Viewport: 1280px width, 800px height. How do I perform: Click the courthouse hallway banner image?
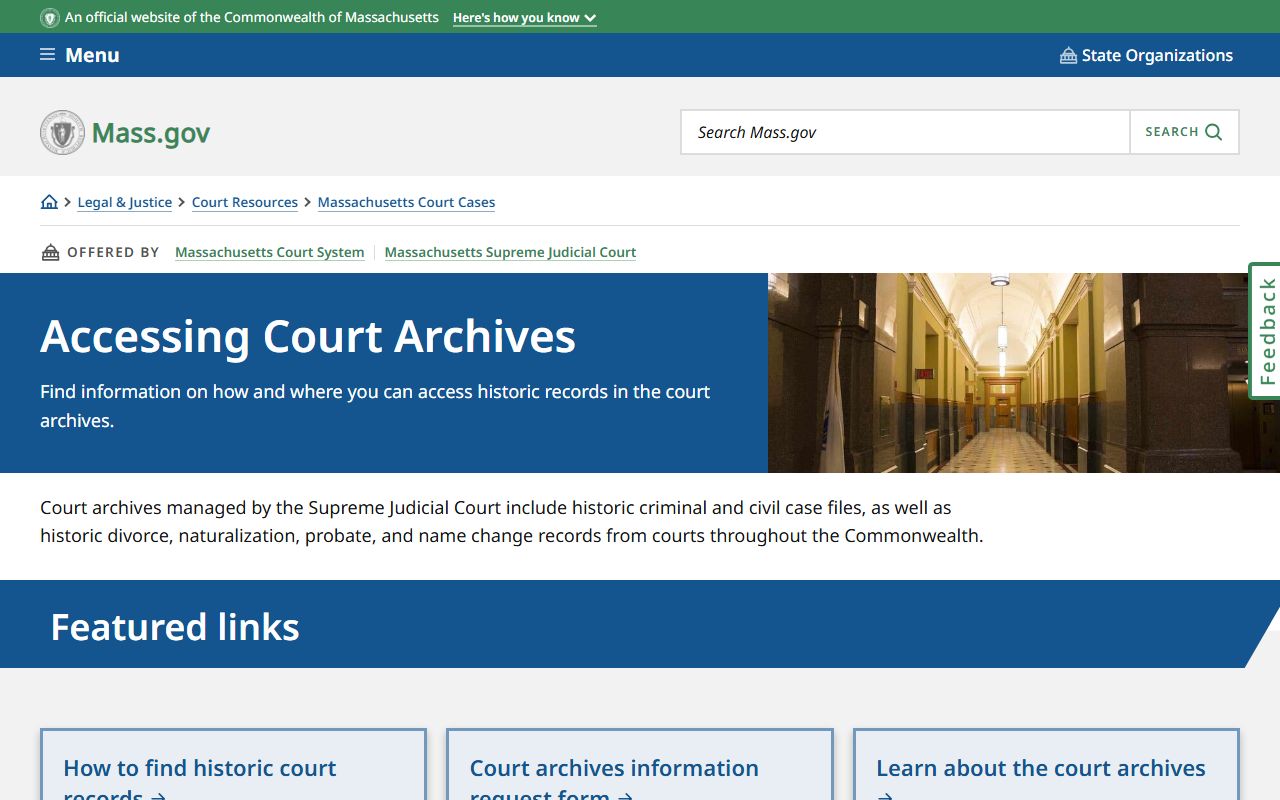[x=1024, y=373]
